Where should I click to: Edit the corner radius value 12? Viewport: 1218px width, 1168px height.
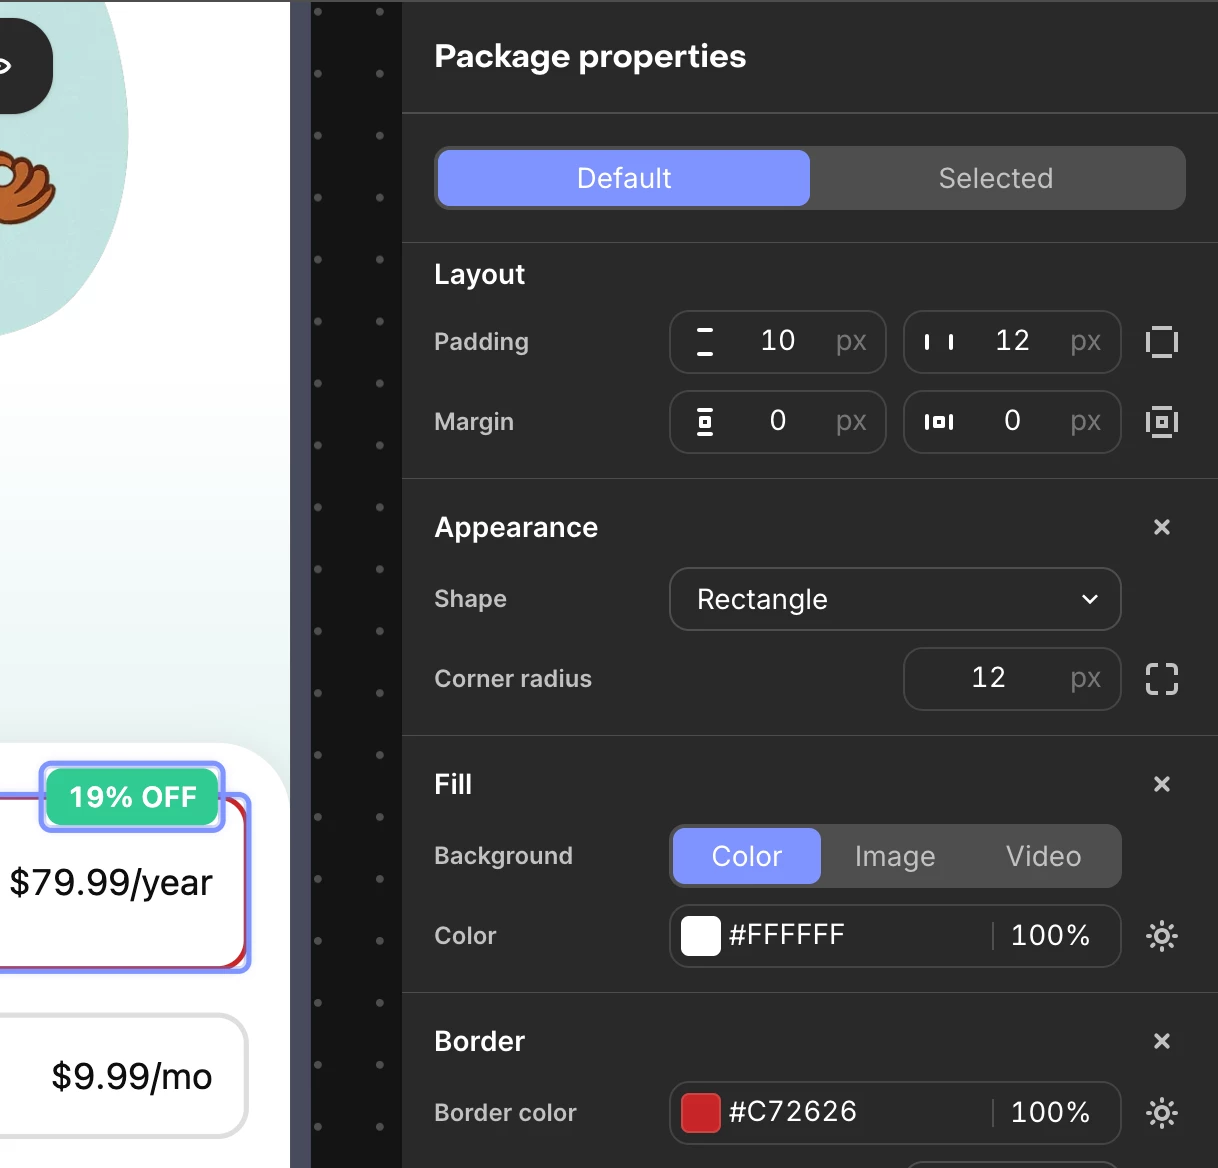pos(988,678)
